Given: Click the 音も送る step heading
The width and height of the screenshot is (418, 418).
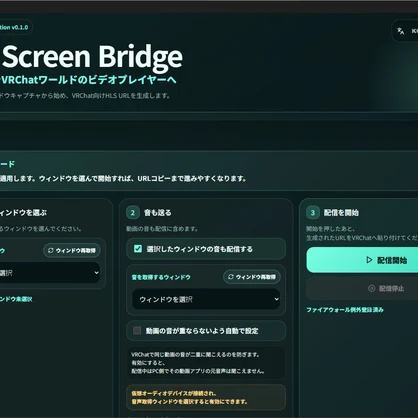Looking at the screenshot, I should click(158, 213).
